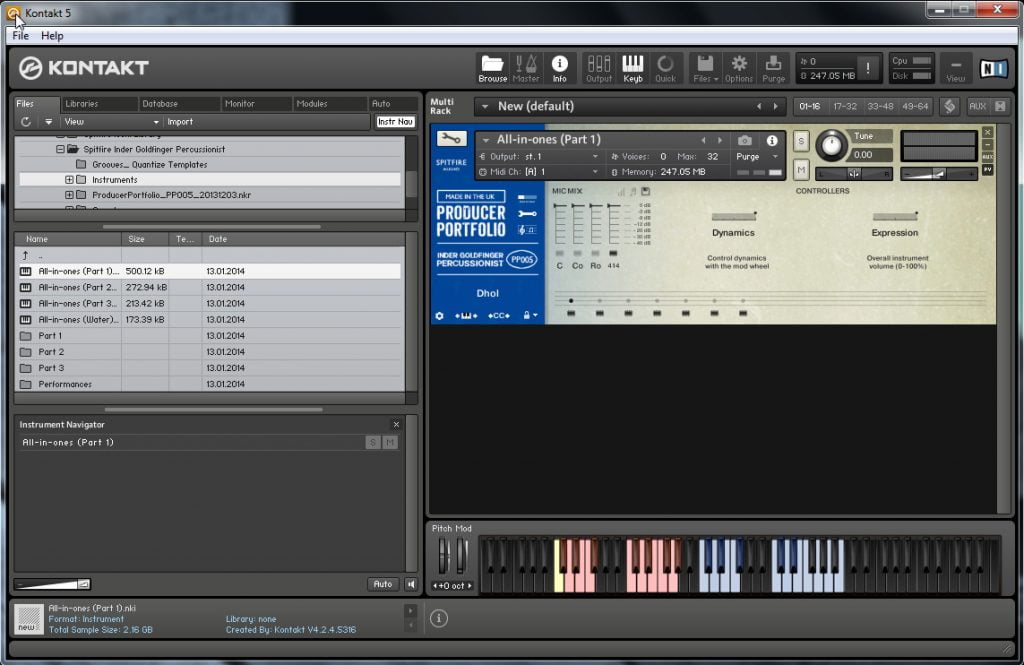Minimize rack using the View button
The width and height of the screenshot is (1024, 665).
955,69
